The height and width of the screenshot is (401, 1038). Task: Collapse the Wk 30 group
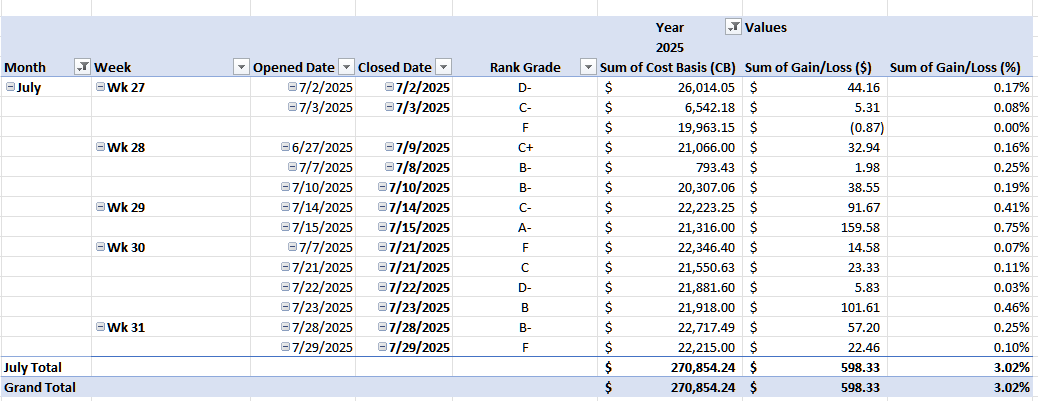click(100, 247)
